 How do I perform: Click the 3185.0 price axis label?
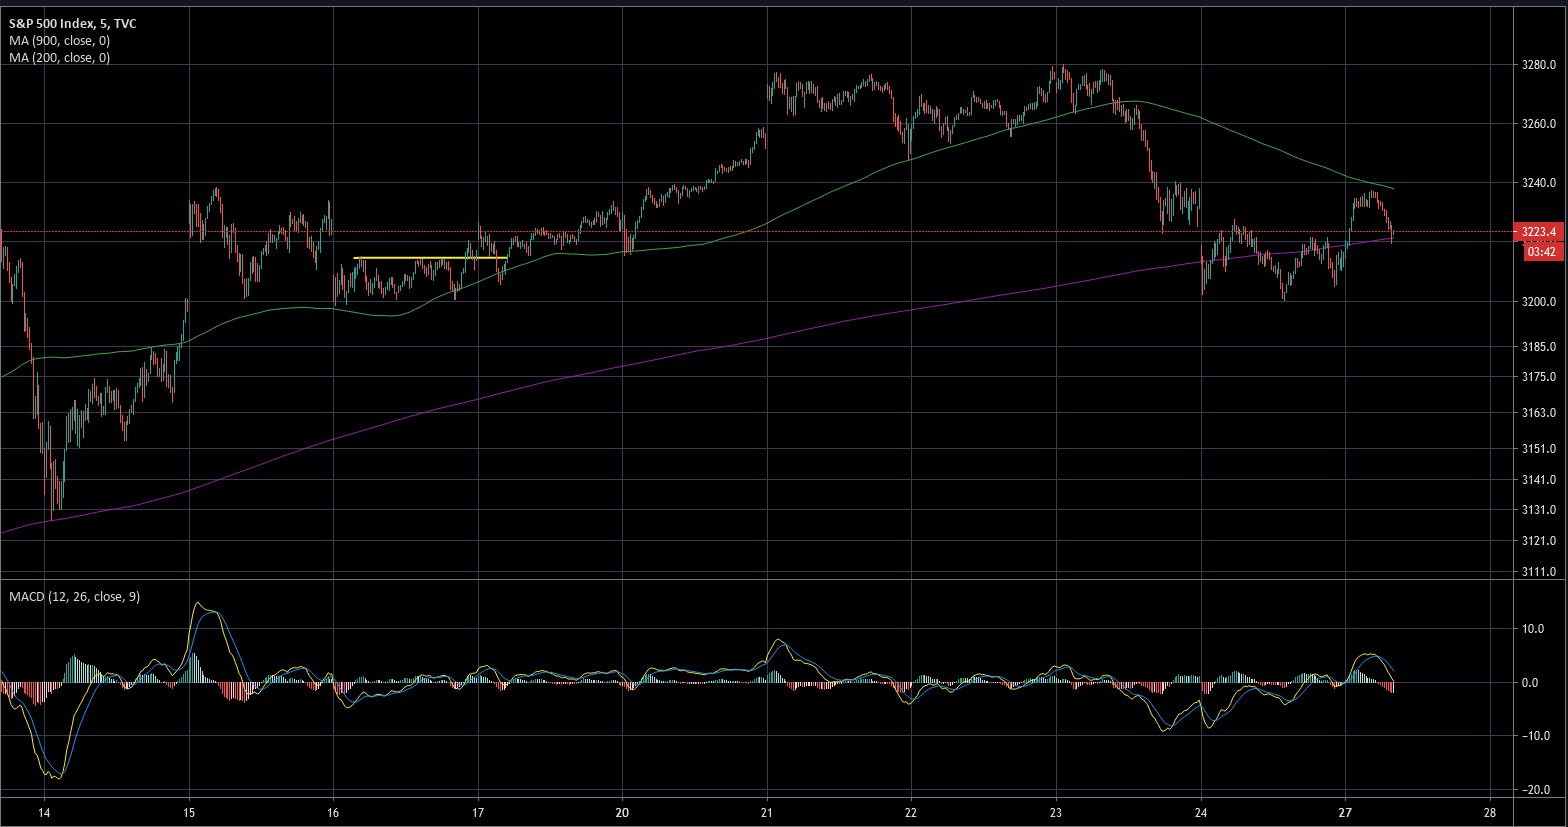(1539, 347)
